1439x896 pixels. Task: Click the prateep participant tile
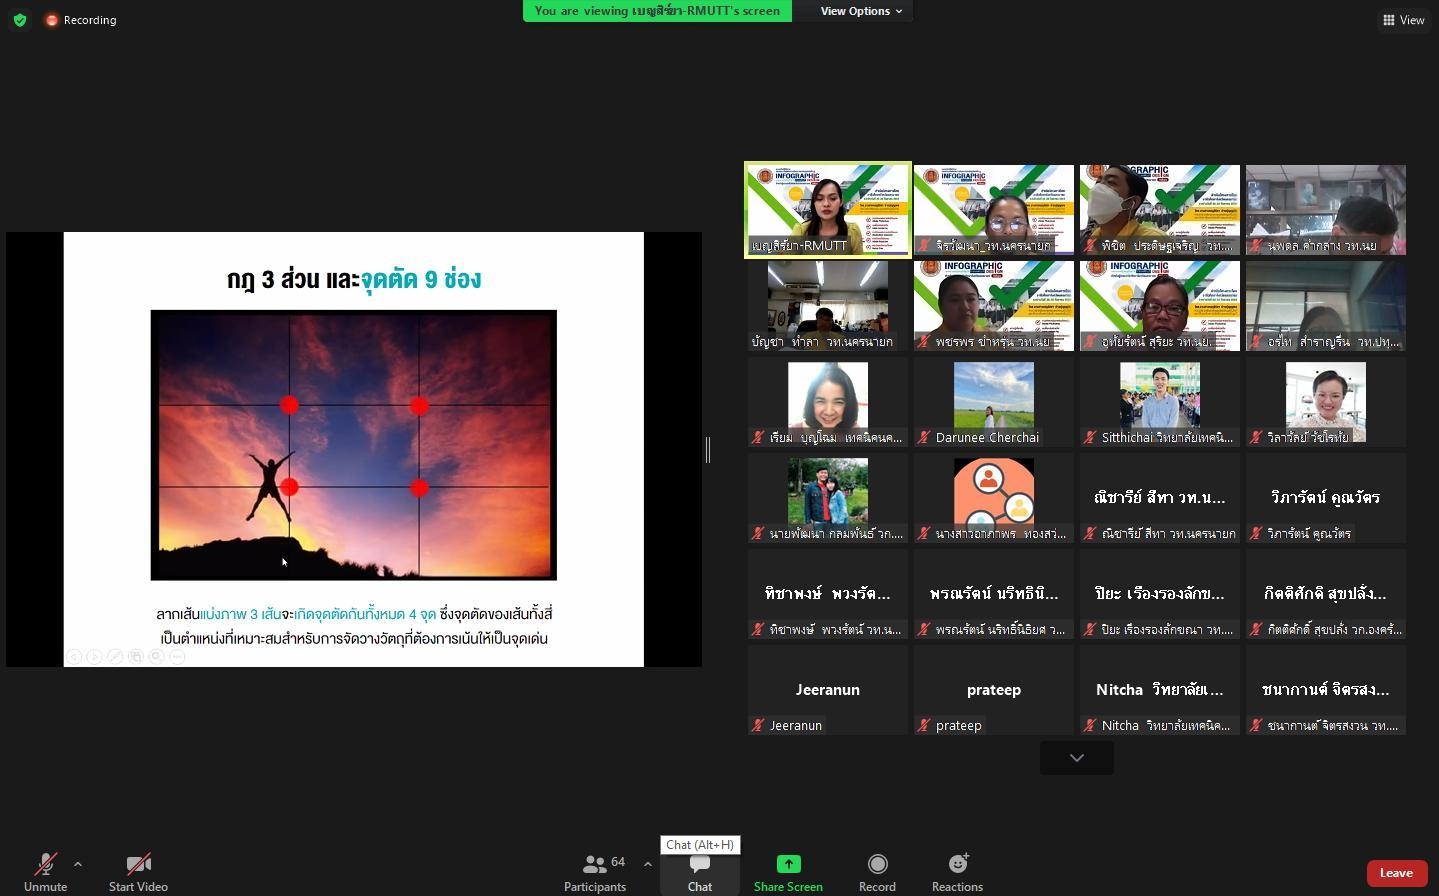click(x=993, y=690)
